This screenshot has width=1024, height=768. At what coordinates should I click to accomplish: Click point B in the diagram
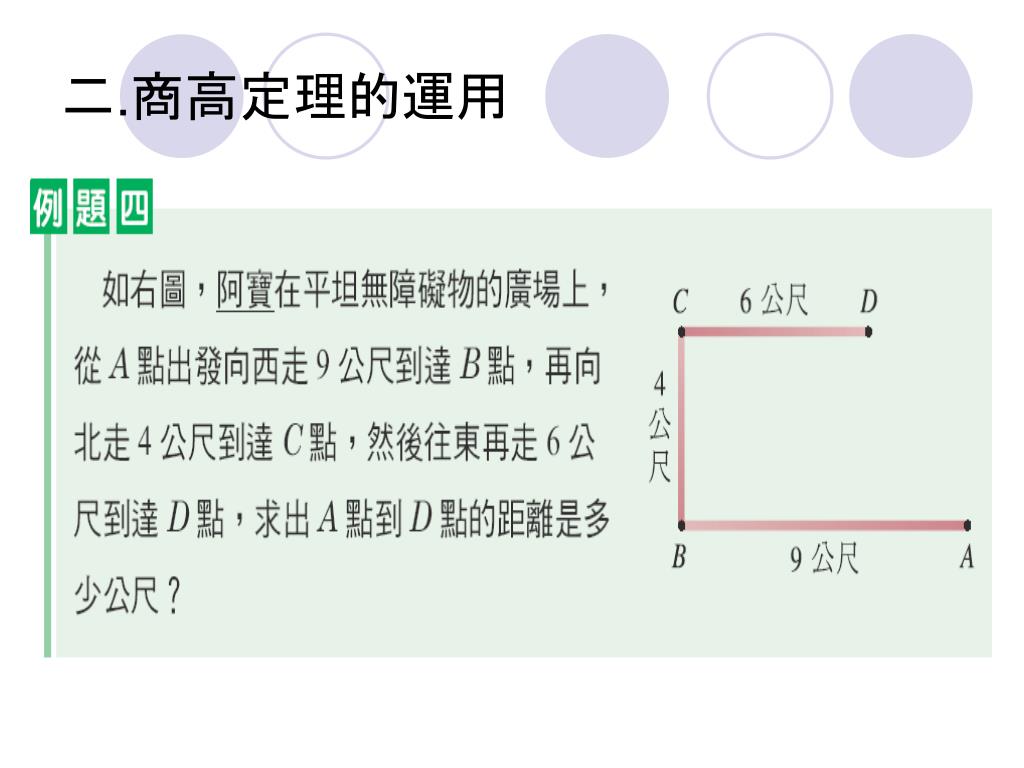[x=681, y=525]
